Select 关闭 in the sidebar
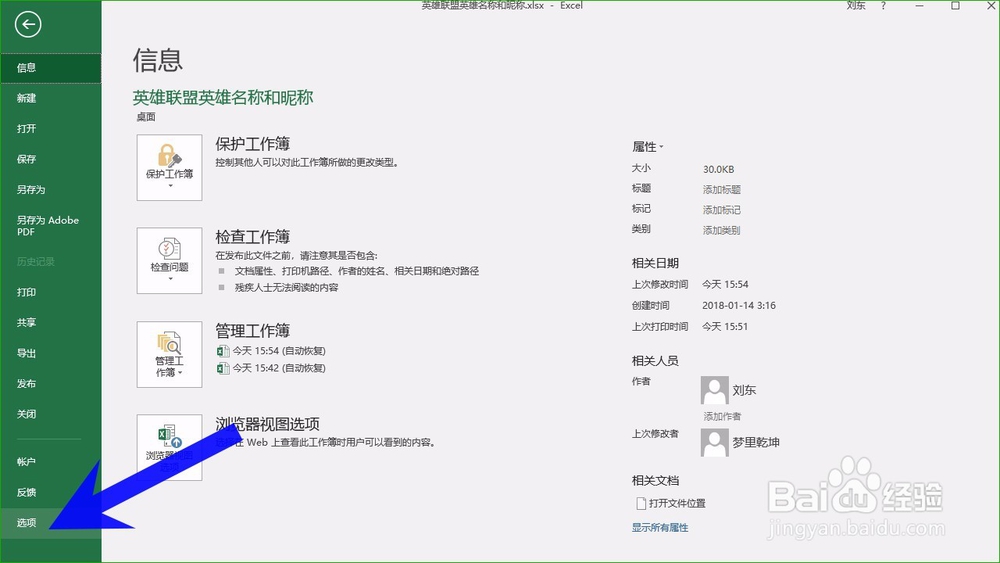Viewport: 1000px width, 563px height. coord(50,414)
